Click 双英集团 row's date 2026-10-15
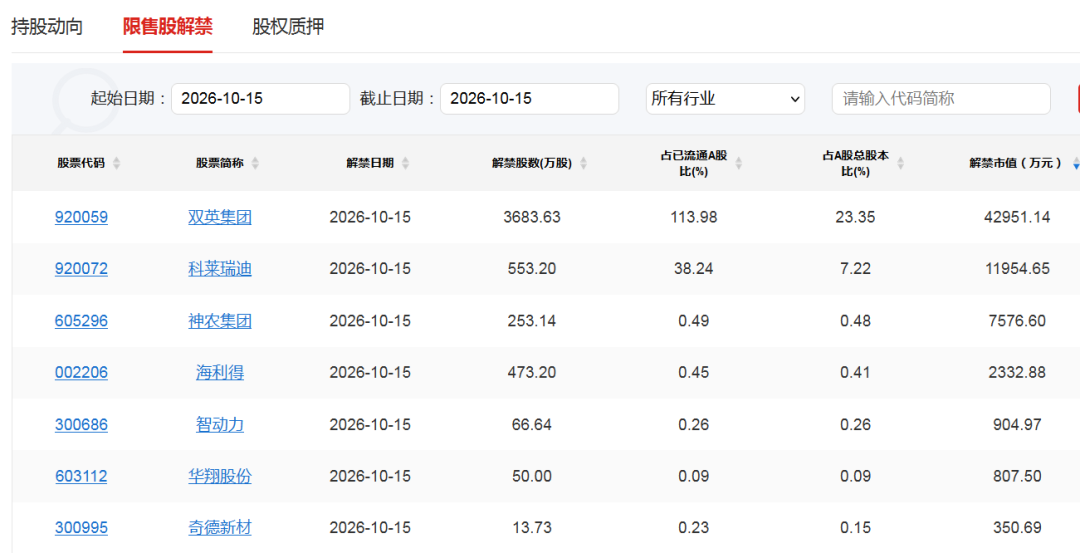Screen dimensions: 1080x553 click(x=370, y=217)
